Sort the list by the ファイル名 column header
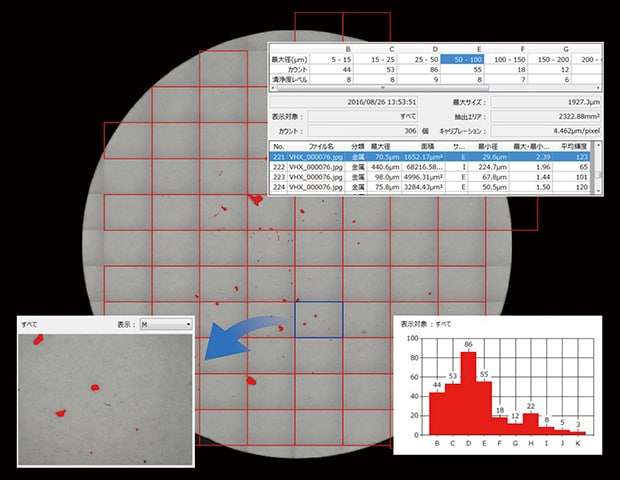620x480 pixels. tap(319, 146)
